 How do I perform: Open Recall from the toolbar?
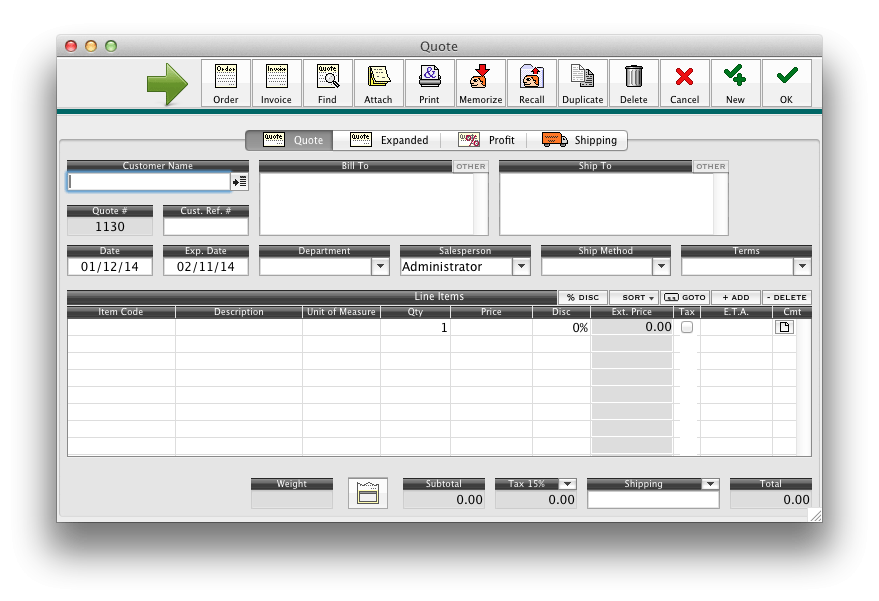pos(531,83)
